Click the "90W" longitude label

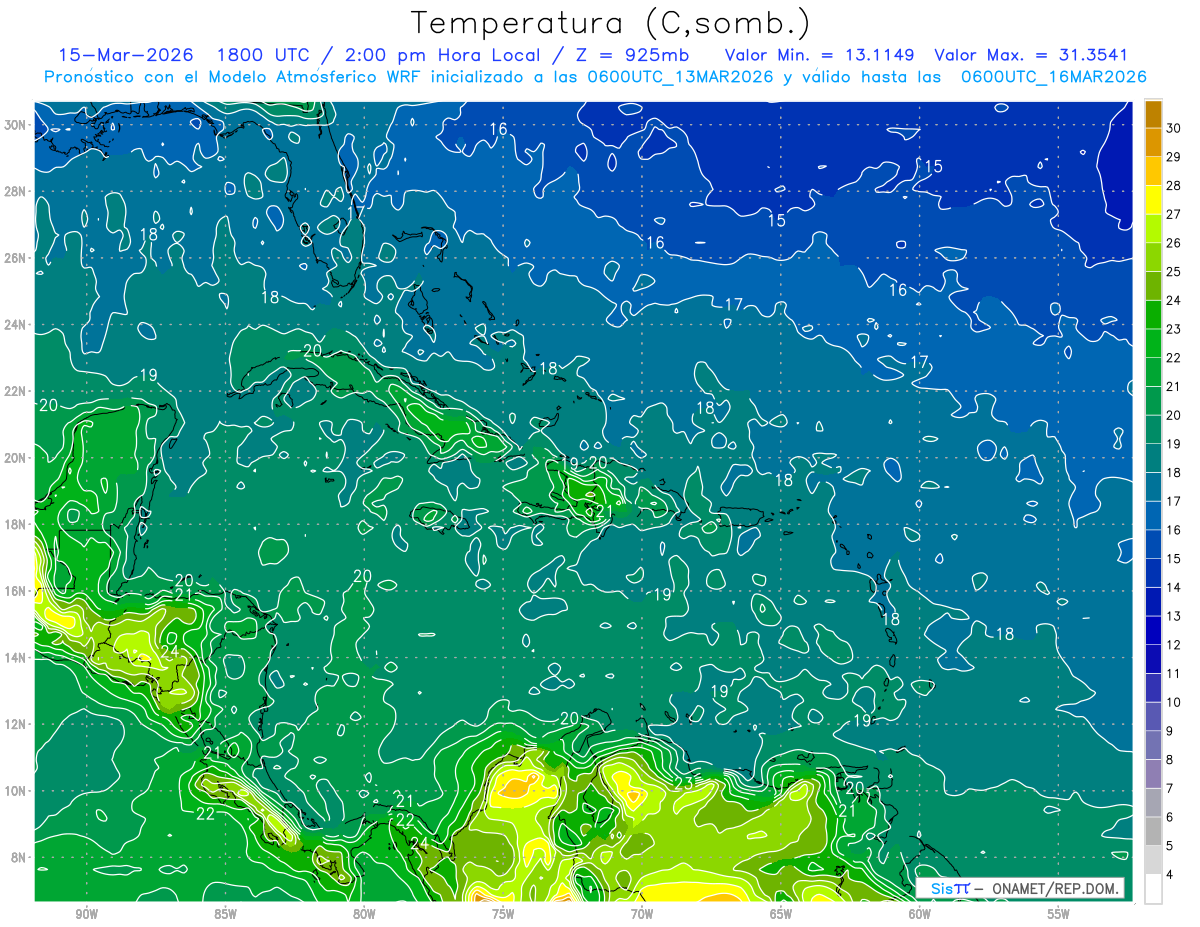click(x=86, y=914)
